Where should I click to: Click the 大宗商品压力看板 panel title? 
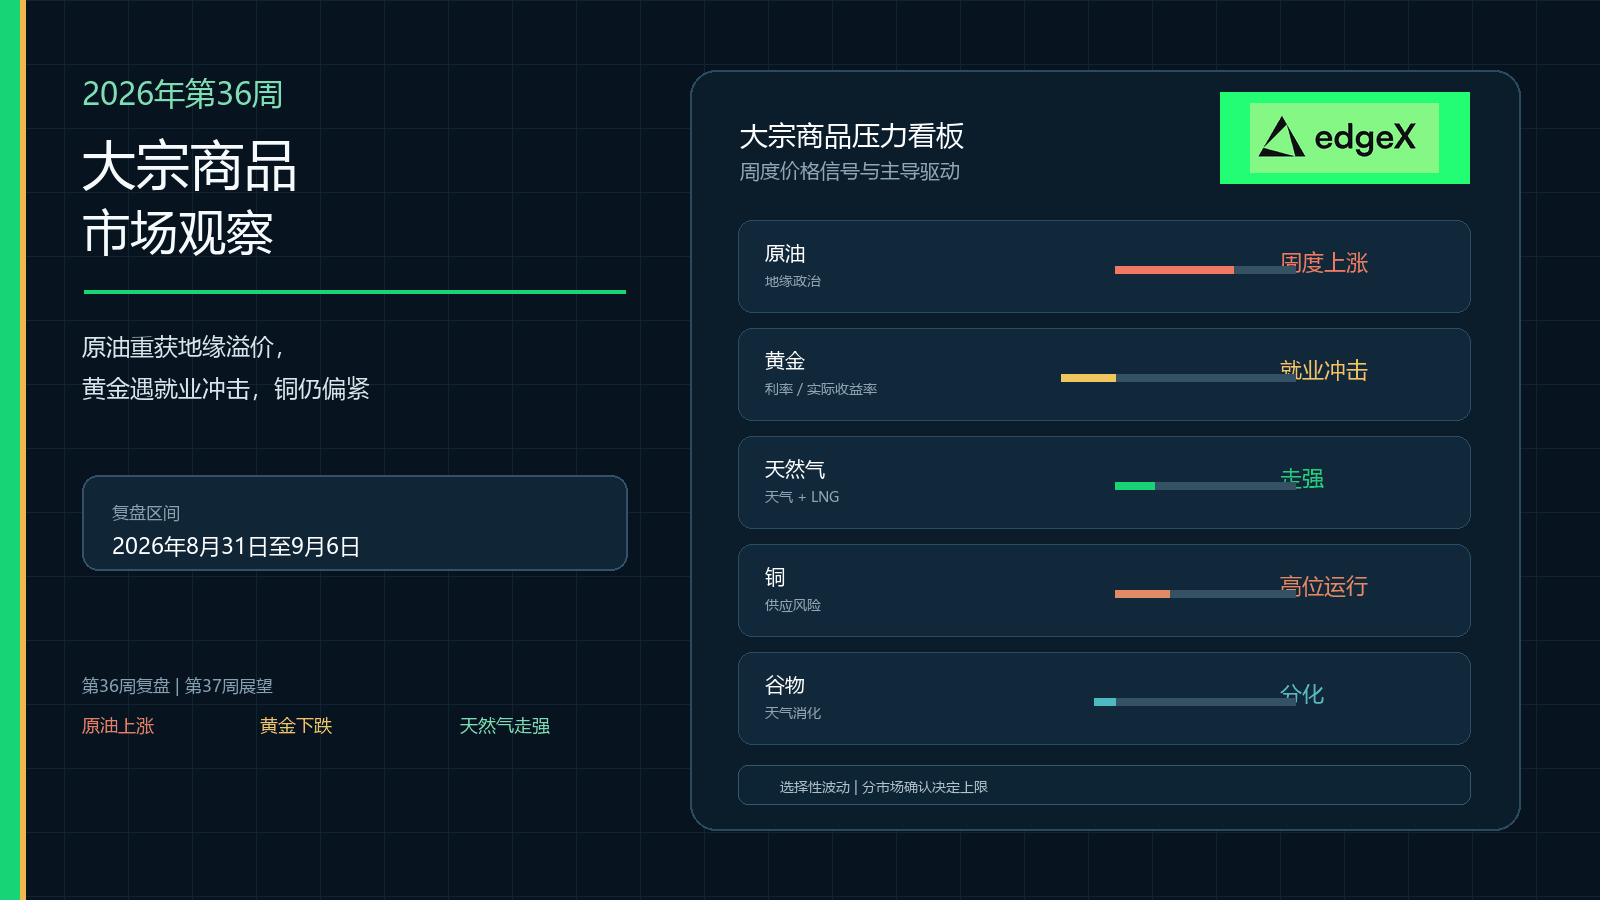click(852, 136)
